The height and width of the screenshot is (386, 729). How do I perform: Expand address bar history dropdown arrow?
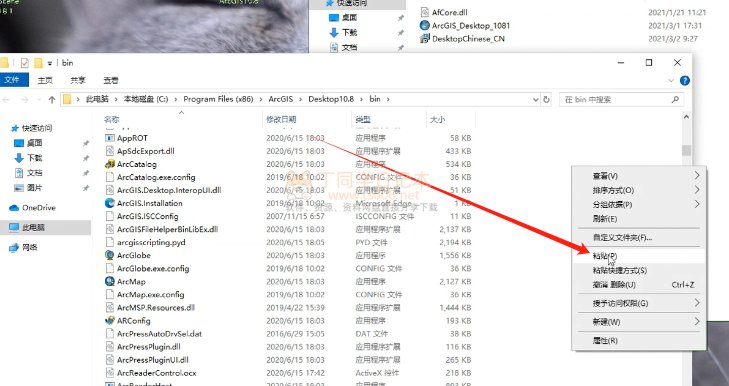tap(535, 100)
